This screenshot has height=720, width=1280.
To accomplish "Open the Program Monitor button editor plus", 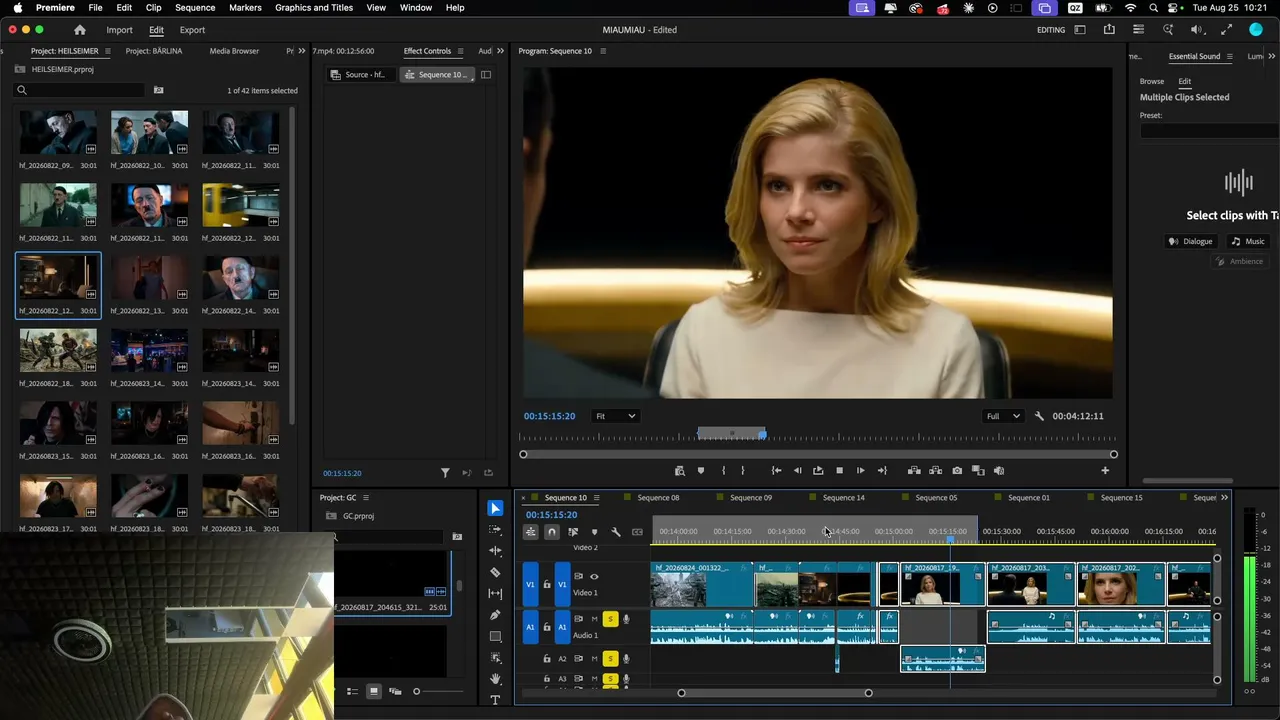I will (1105, 471).
